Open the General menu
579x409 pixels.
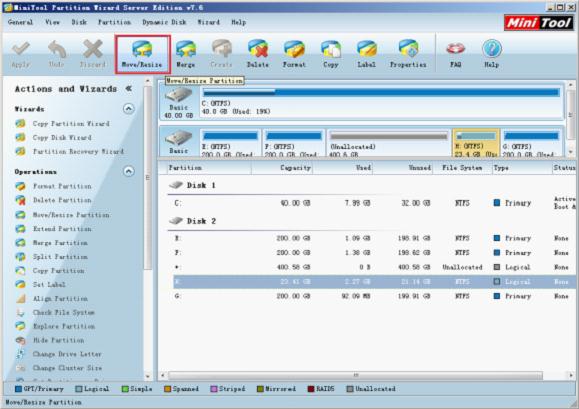click(20, 22)
